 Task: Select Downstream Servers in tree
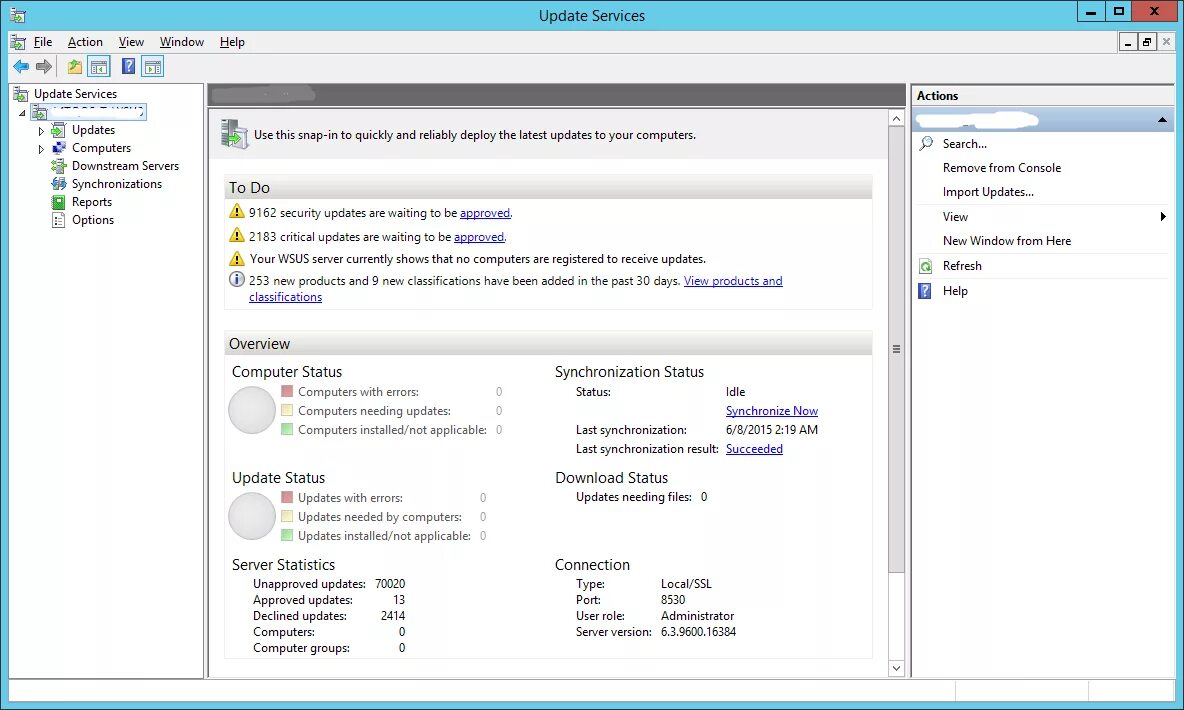[125, 166]
